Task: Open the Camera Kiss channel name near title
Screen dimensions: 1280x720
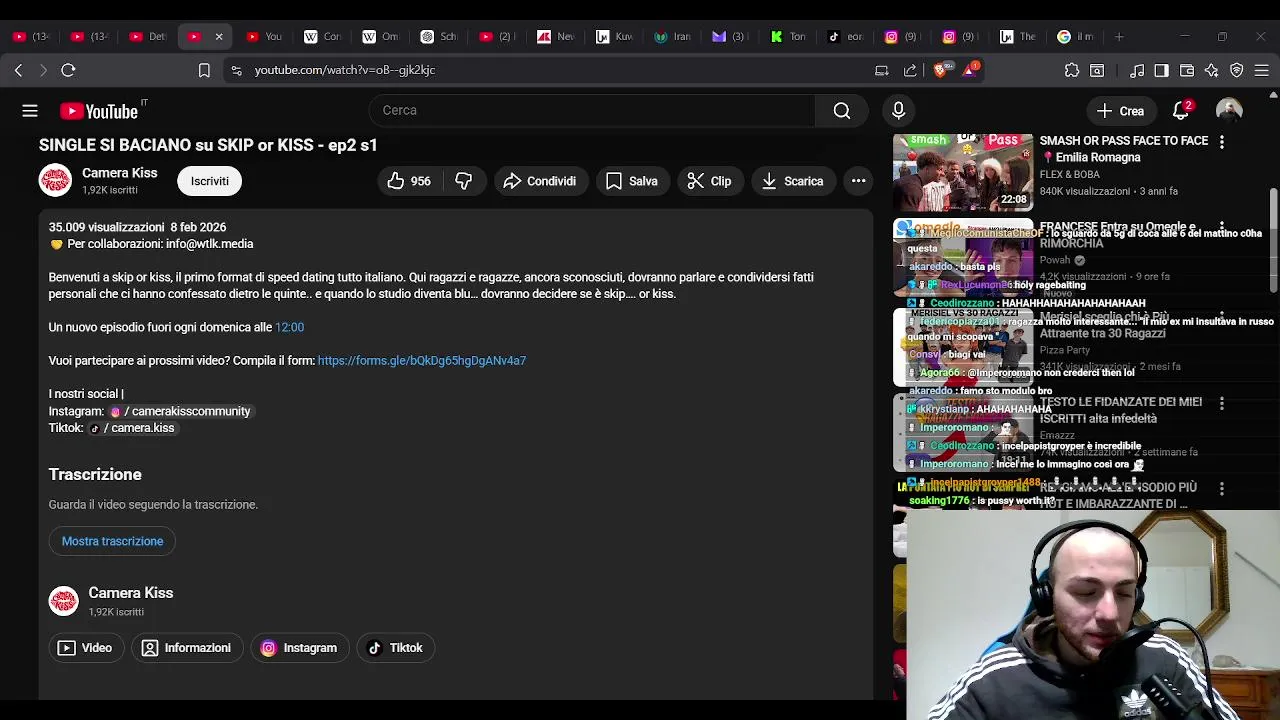Action: [120, 173]
